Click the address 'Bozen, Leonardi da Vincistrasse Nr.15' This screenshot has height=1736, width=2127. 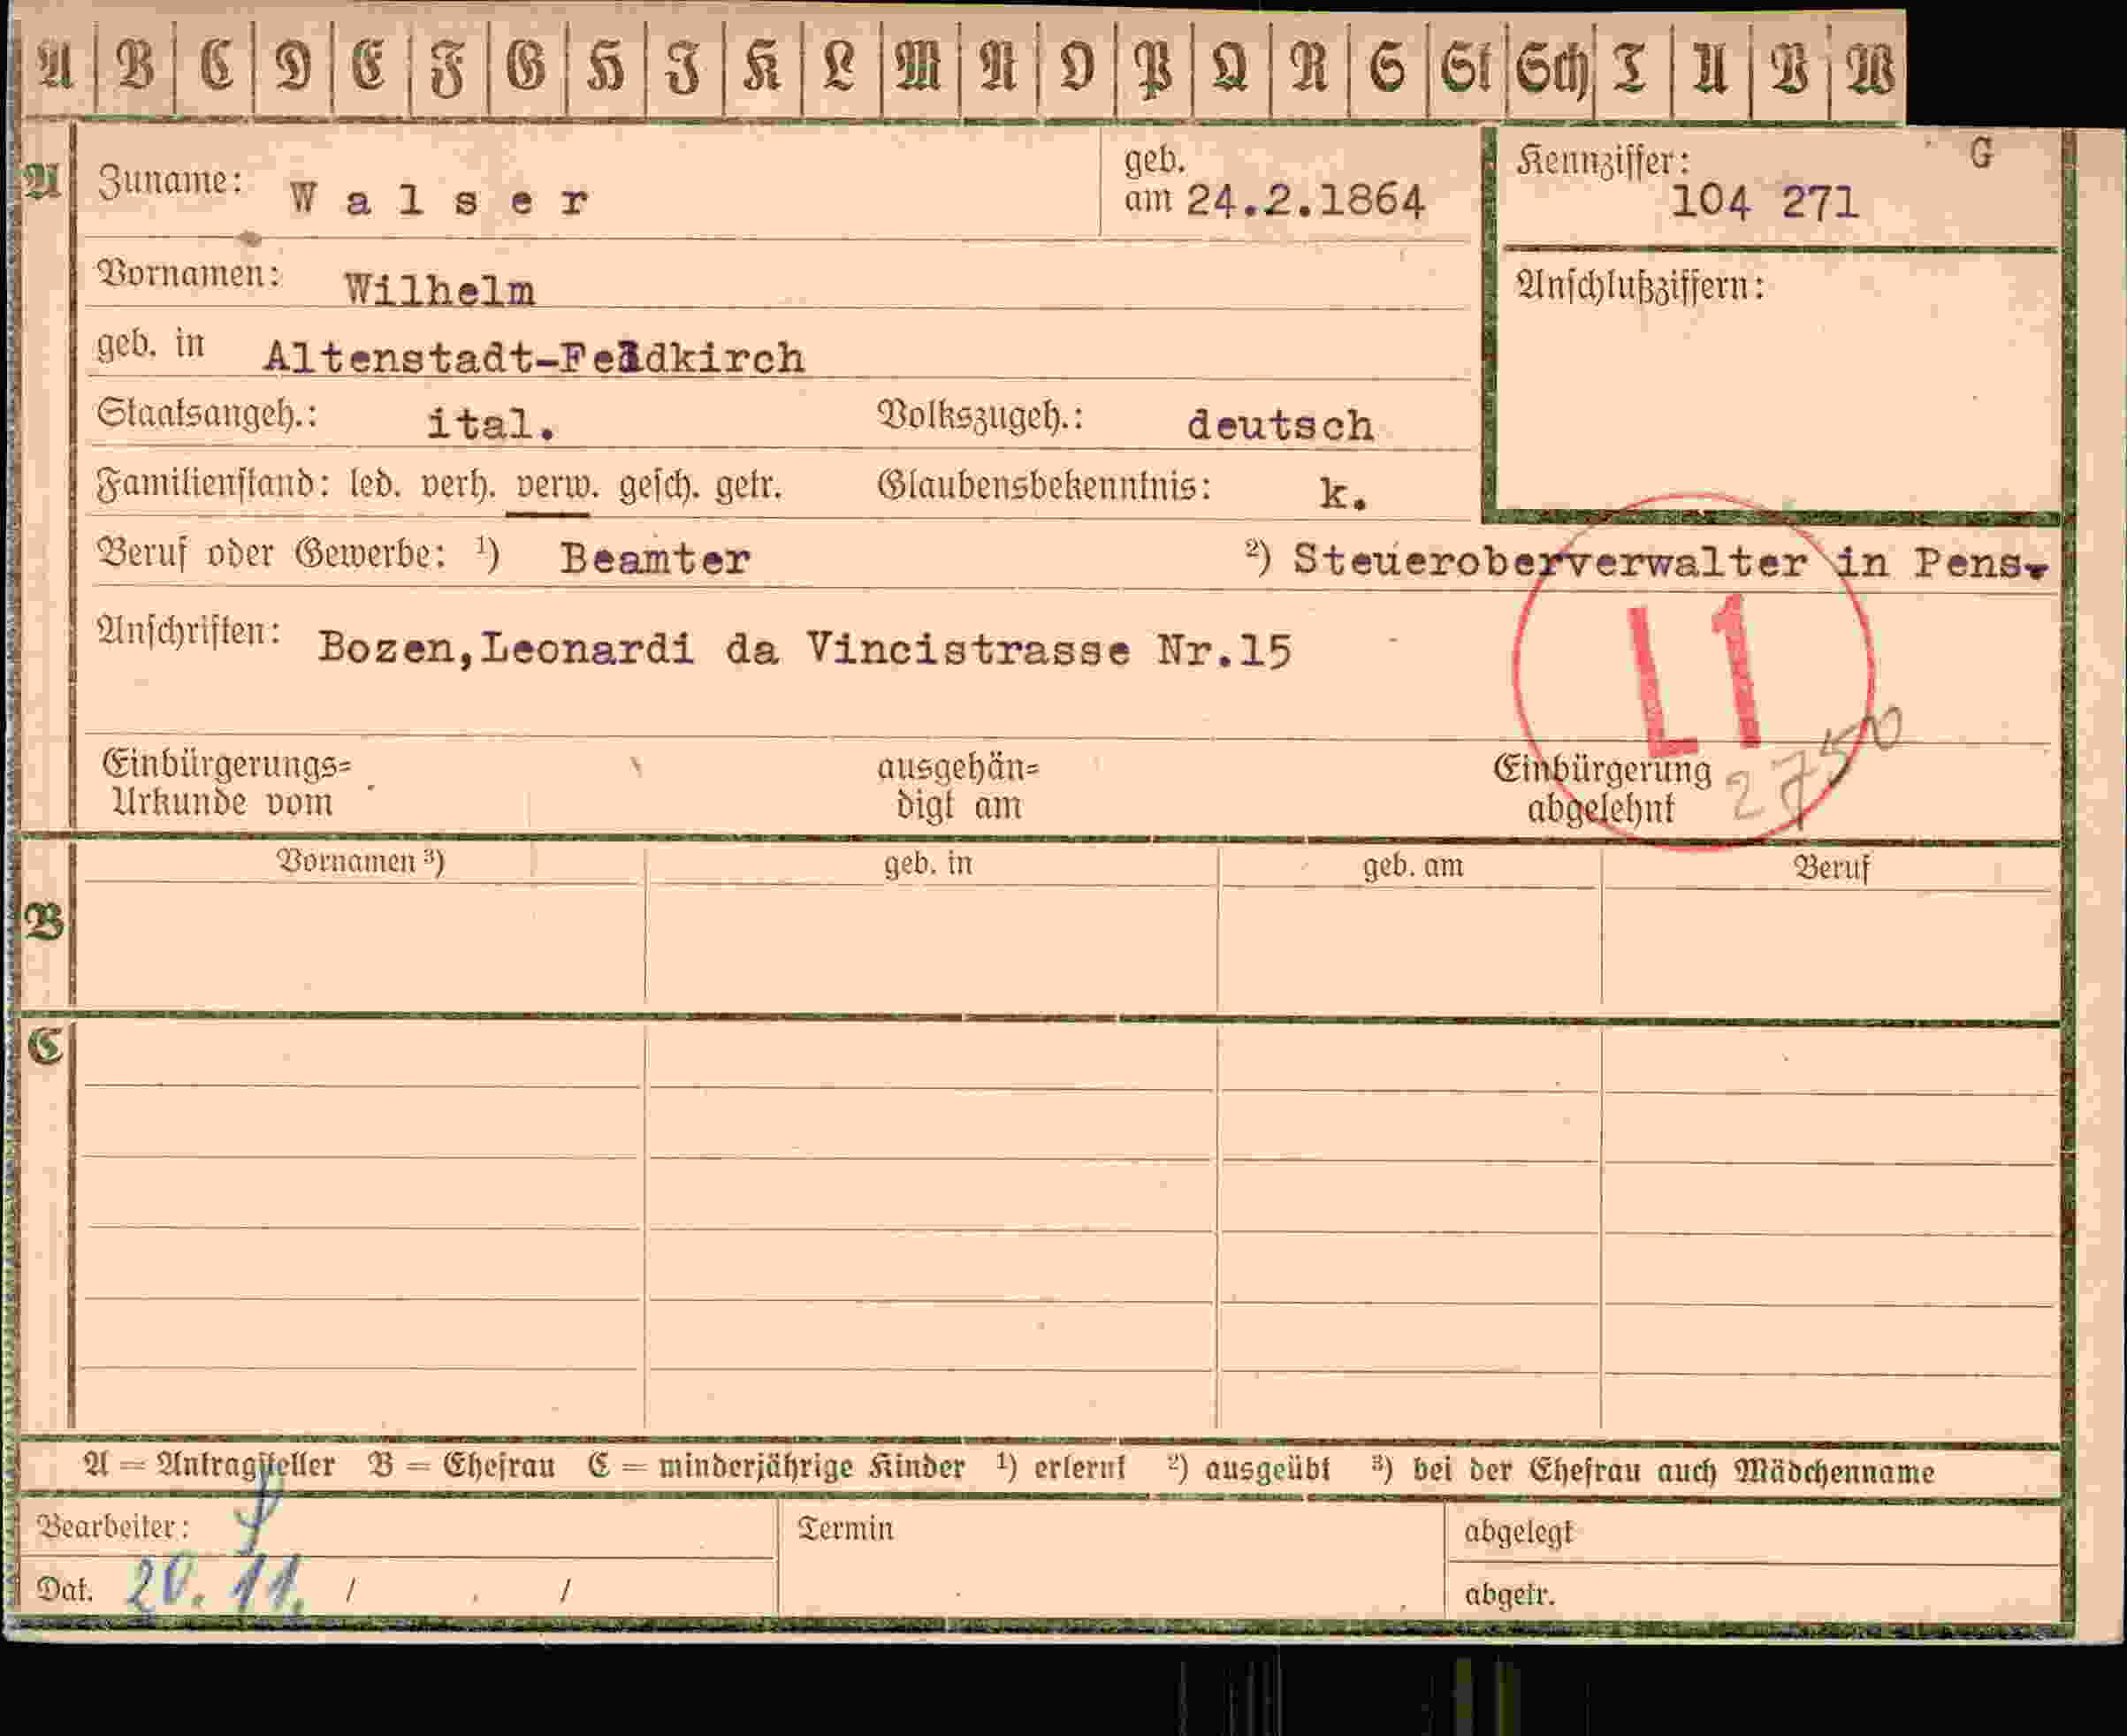click(805, 649)
